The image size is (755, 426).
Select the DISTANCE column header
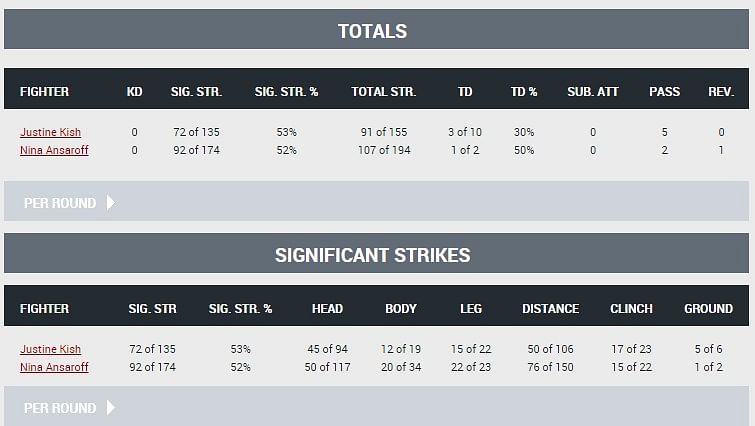tap(550, 309)
